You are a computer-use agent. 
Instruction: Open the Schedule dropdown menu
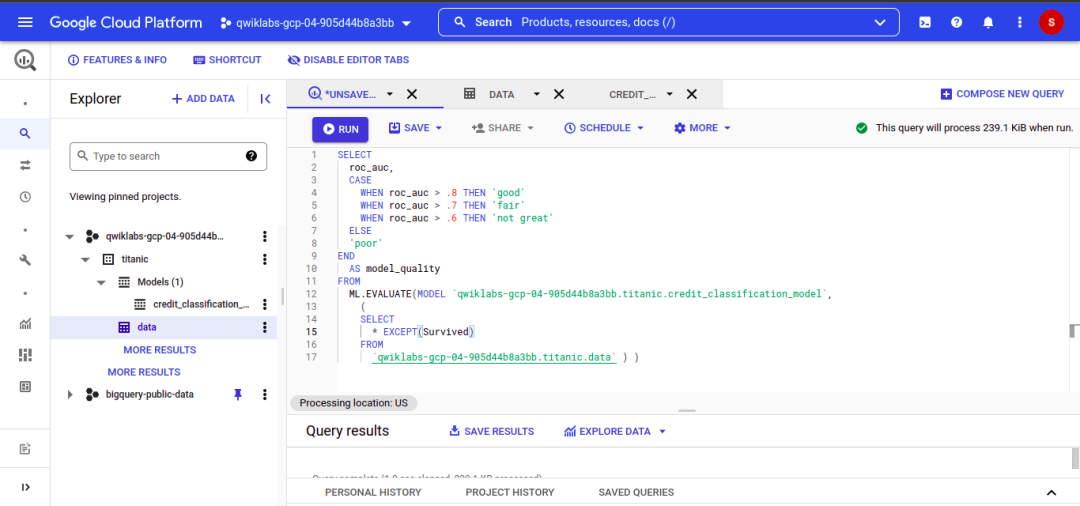click(604, 128)
